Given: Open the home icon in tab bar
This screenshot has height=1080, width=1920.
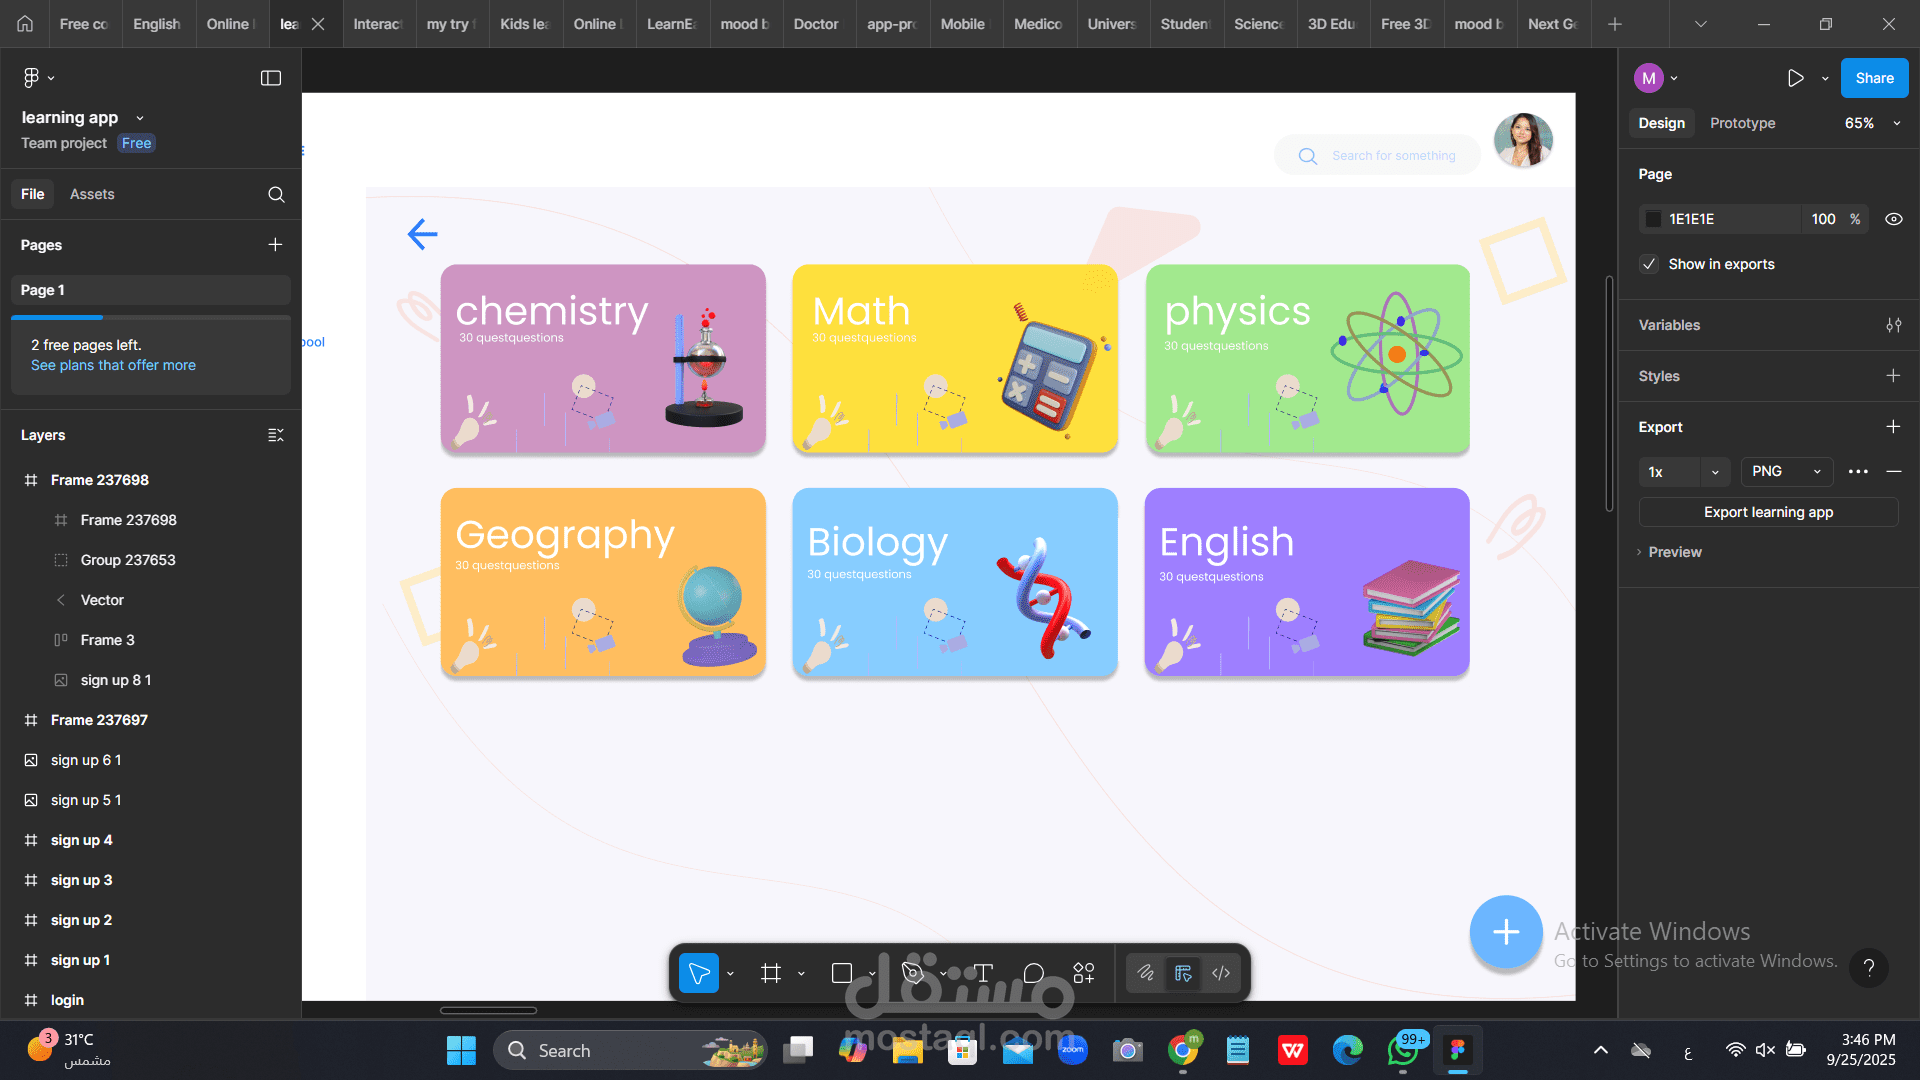Looking at the screenshot, I should [25, 24].
